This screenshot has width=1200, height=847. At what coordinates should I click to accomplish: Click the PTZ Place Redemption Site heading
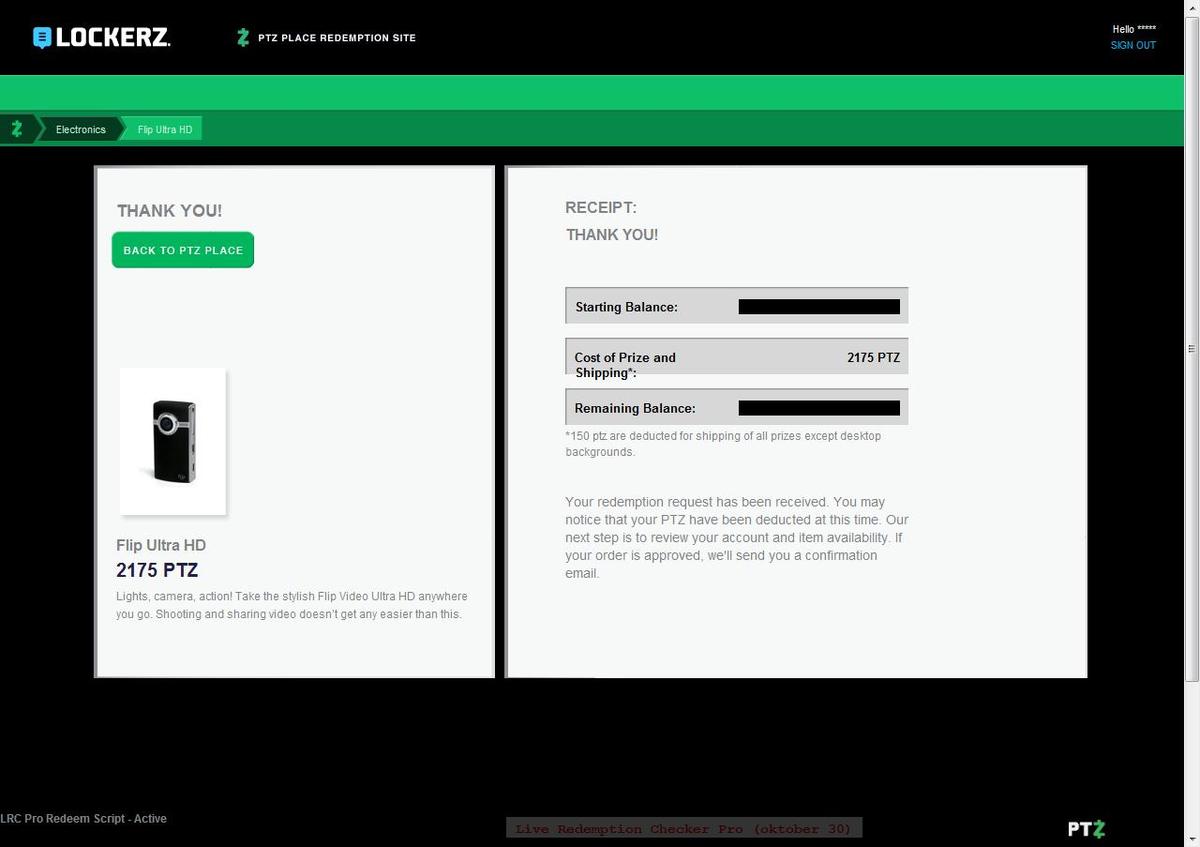click(336, 38)
